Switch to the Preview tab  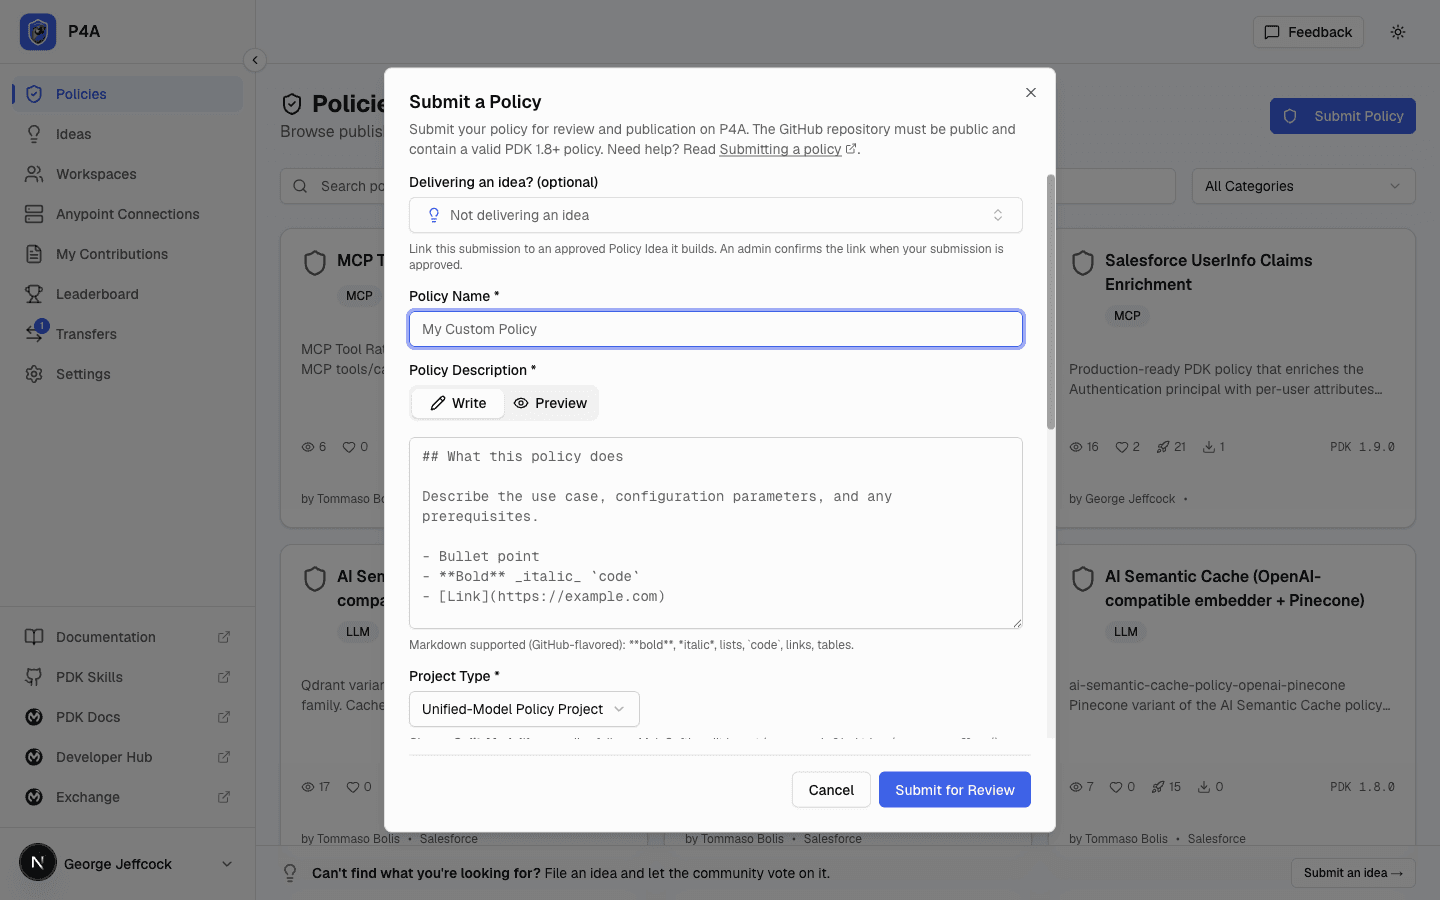point(550,403)
